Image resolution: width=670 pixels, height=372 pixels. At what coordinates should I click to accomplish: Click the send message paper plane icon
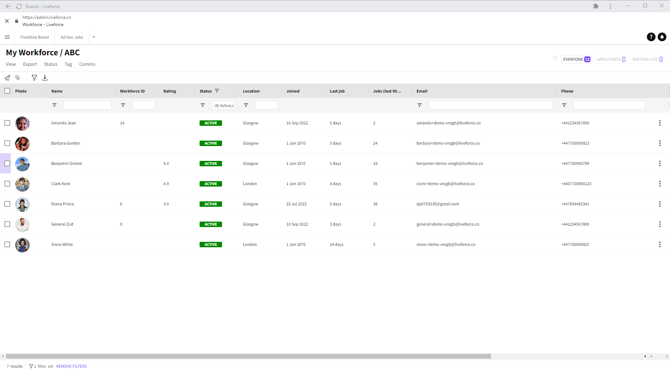[x=7, y=78]
